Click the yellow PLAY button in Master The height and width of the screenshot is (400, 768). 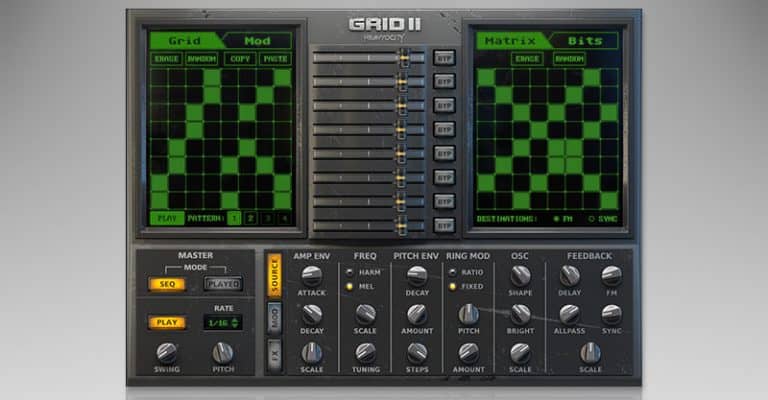[x=167, y=323]
